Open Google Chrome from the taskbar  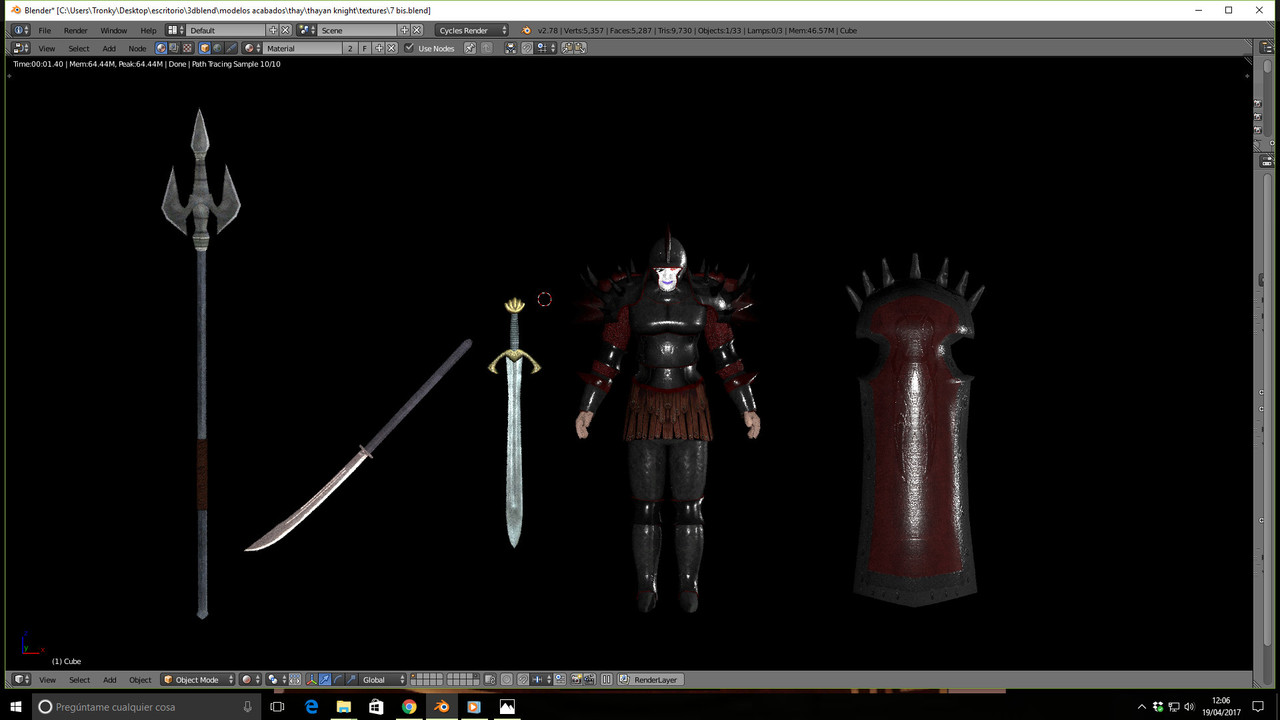click(x=409, y=706)
